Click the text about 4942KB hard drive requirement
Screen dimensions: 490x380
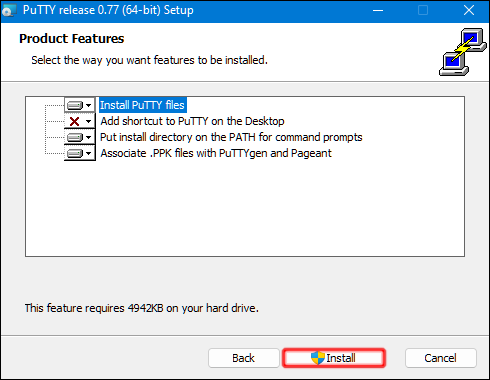142,308
